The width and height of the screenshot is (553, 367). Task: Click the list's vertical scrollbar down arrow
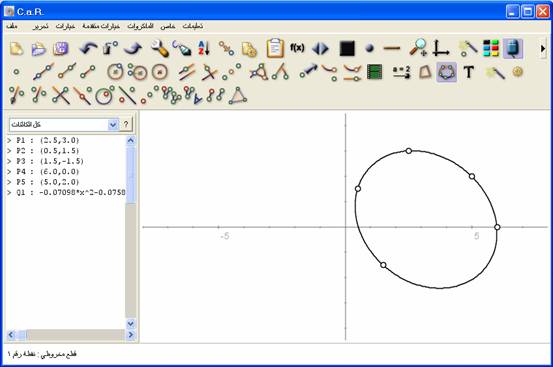tap(131, 323)
